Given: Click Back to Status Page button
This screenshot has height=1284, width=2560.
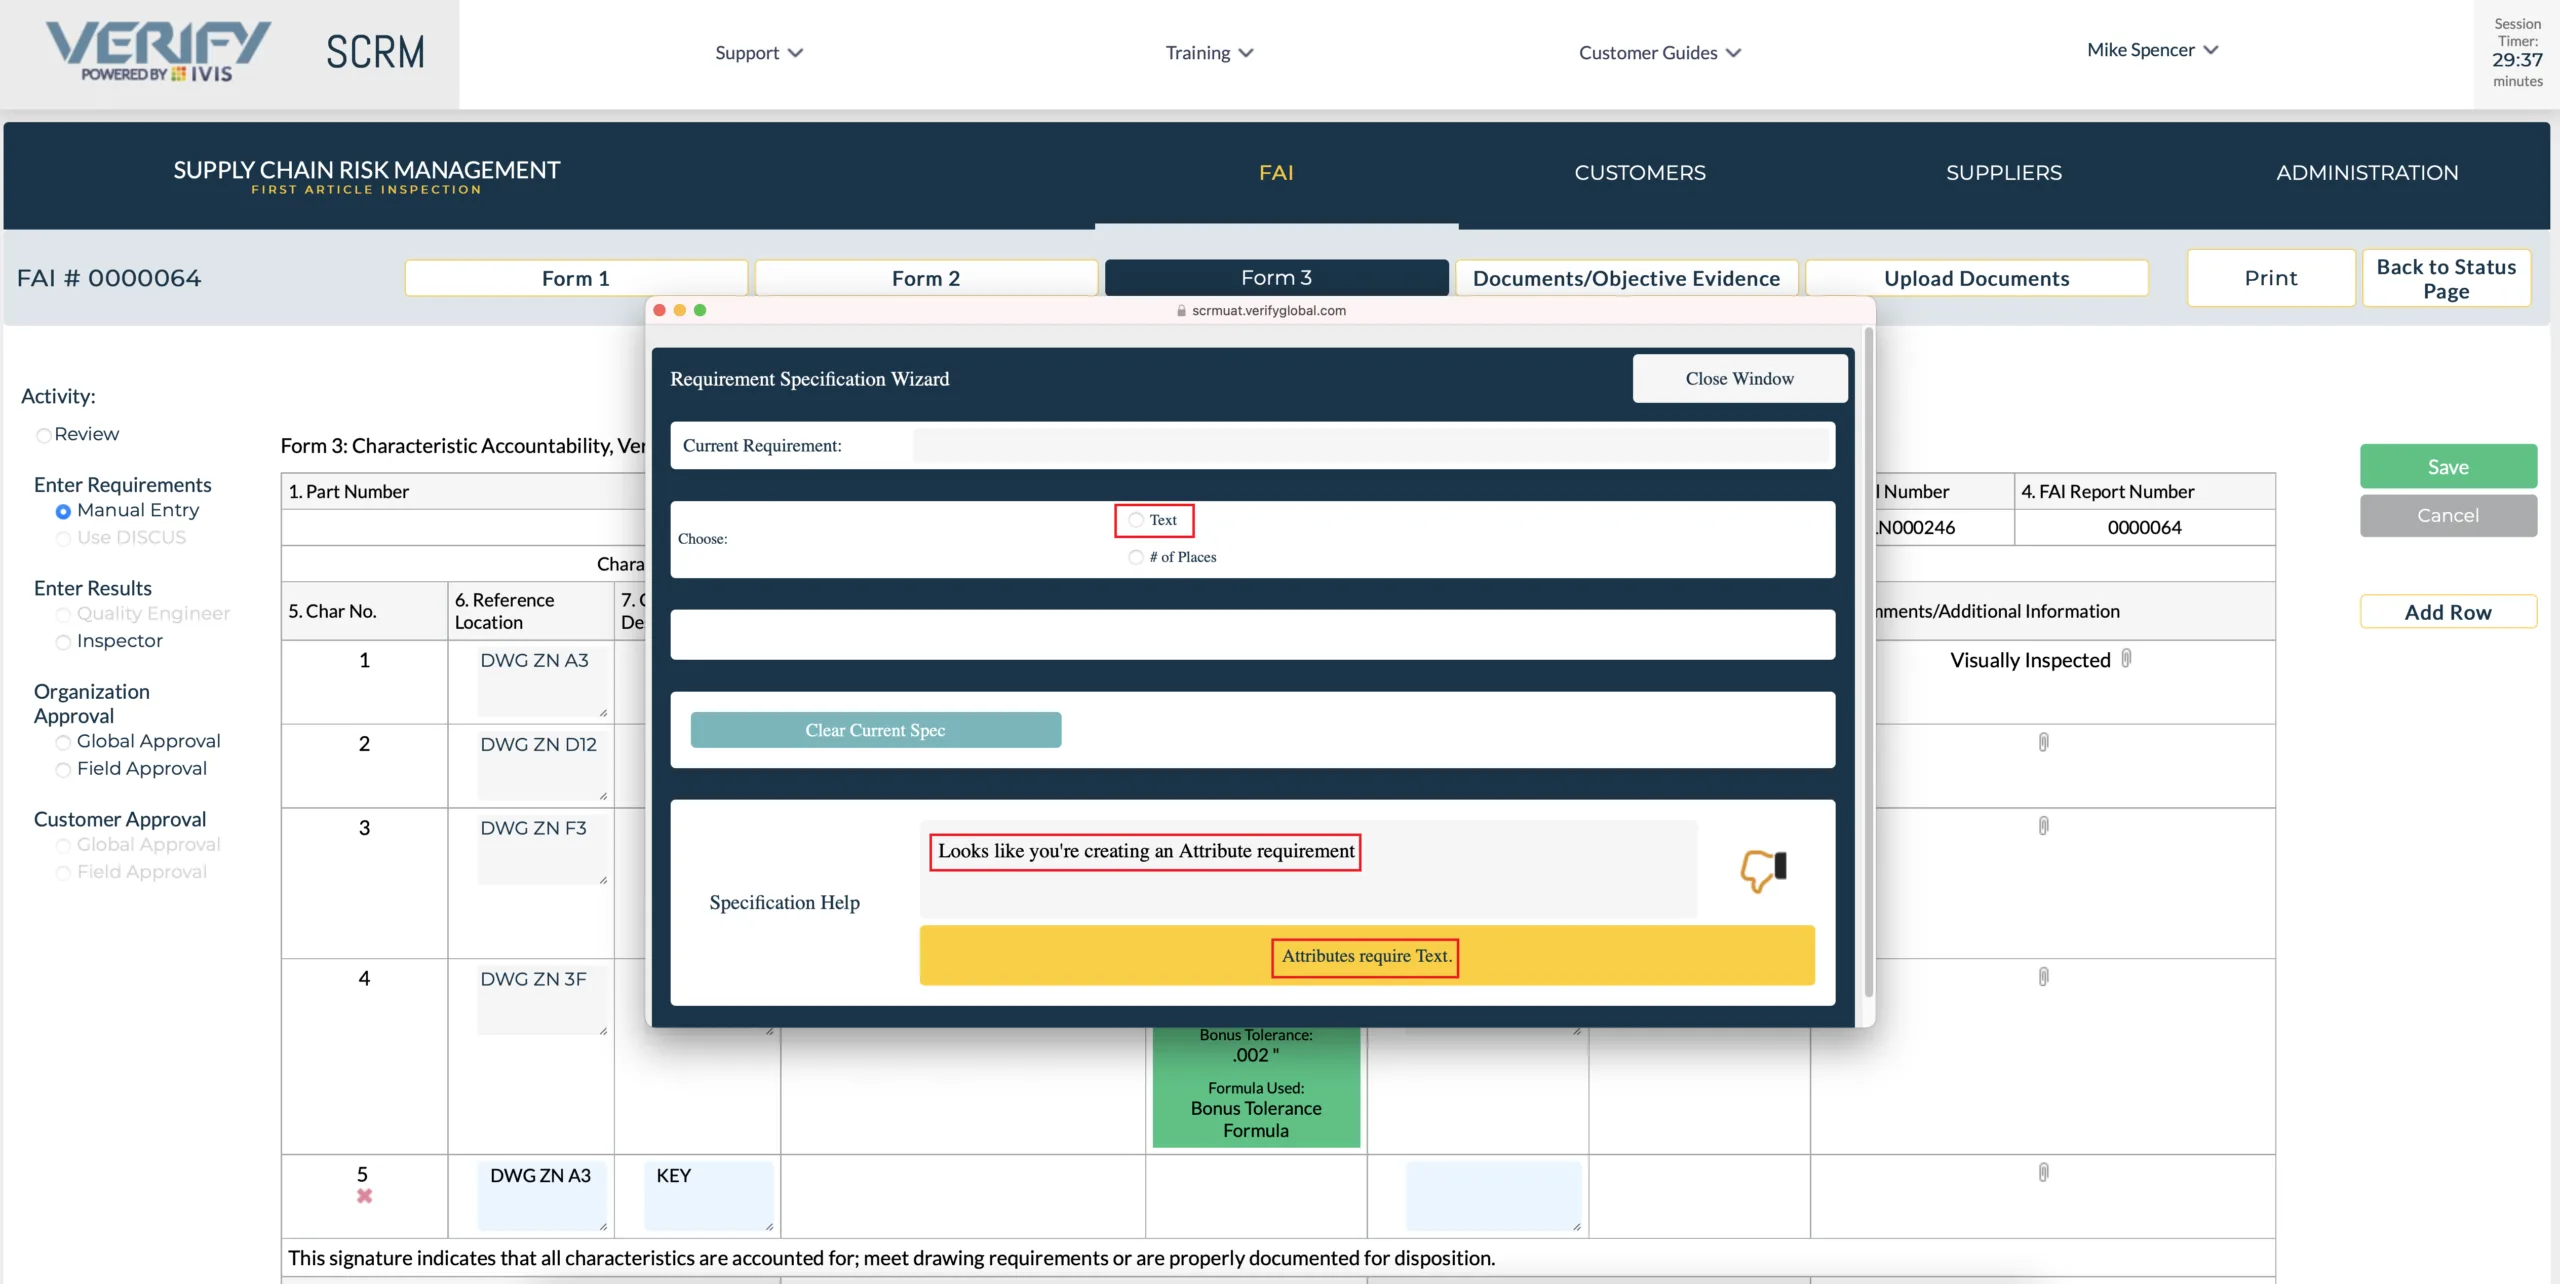Looking at the screenshot, I should point(2447,279).
